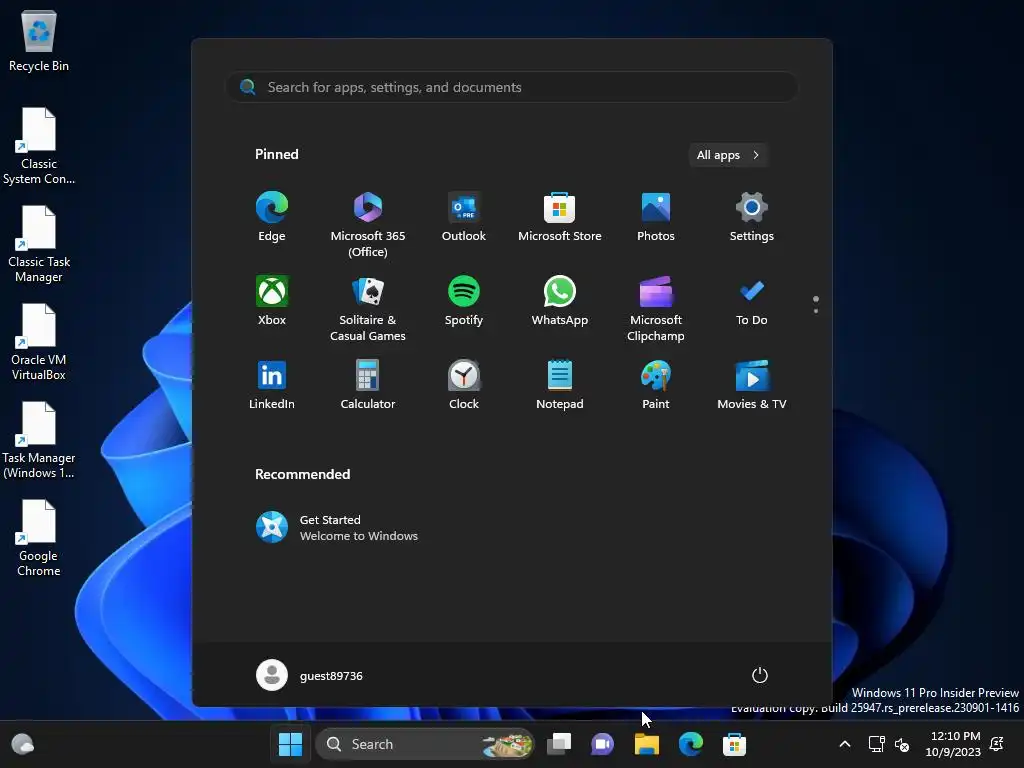This screenshot has height=768, width=1024.
Task: Open Microsoft Store from taskbar
Action: click(734, 744)
